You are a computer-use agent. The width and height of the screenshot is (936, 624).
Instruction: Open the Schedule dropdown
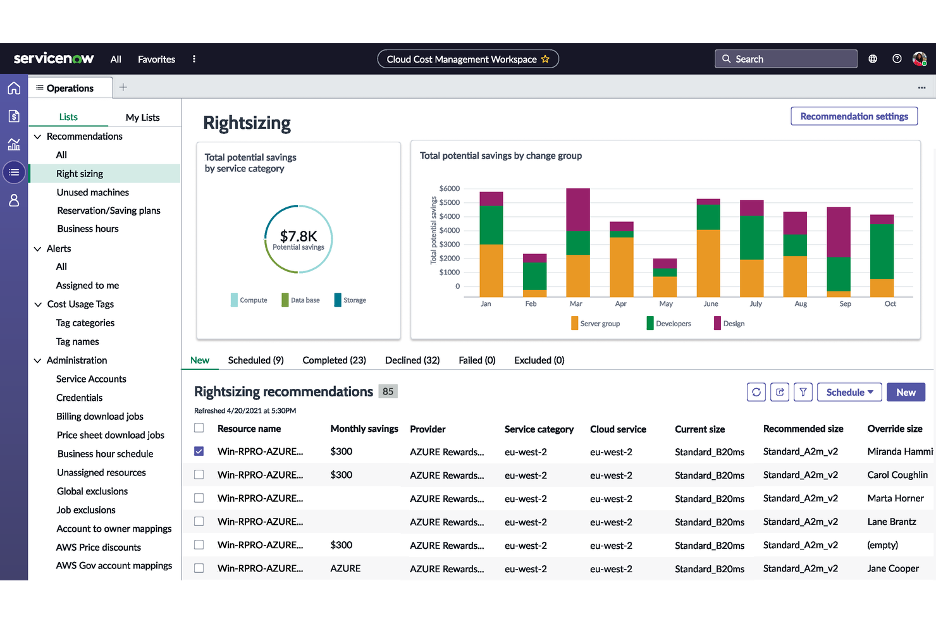849,392
